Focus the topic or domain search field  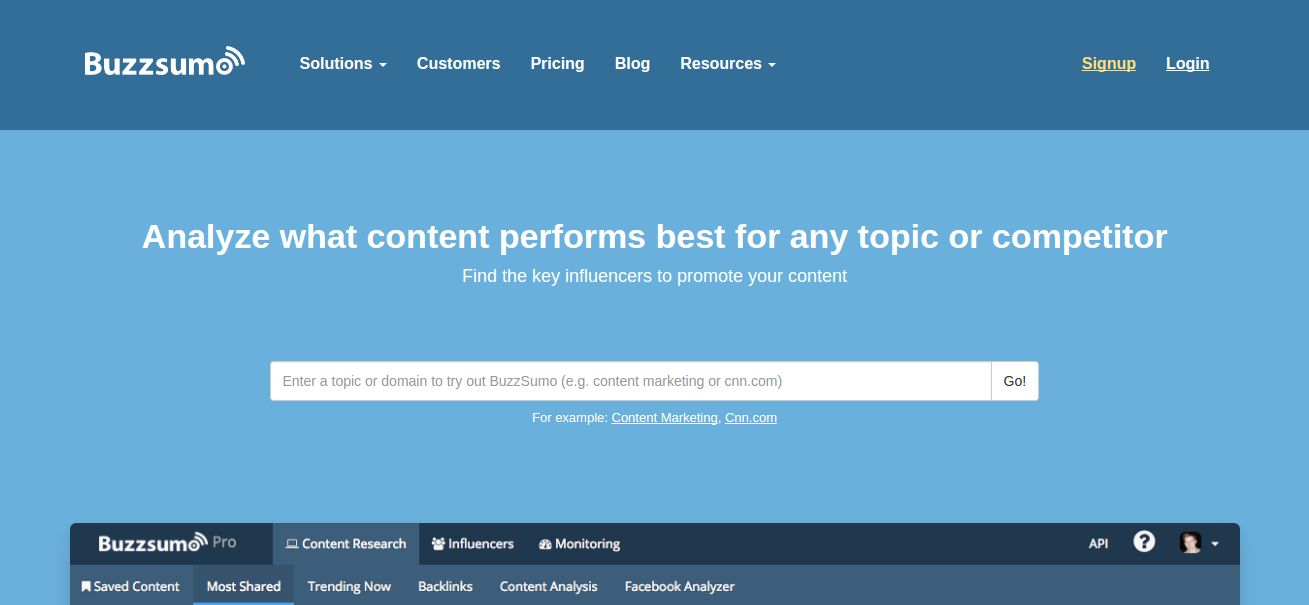click(x=631, y=381)
